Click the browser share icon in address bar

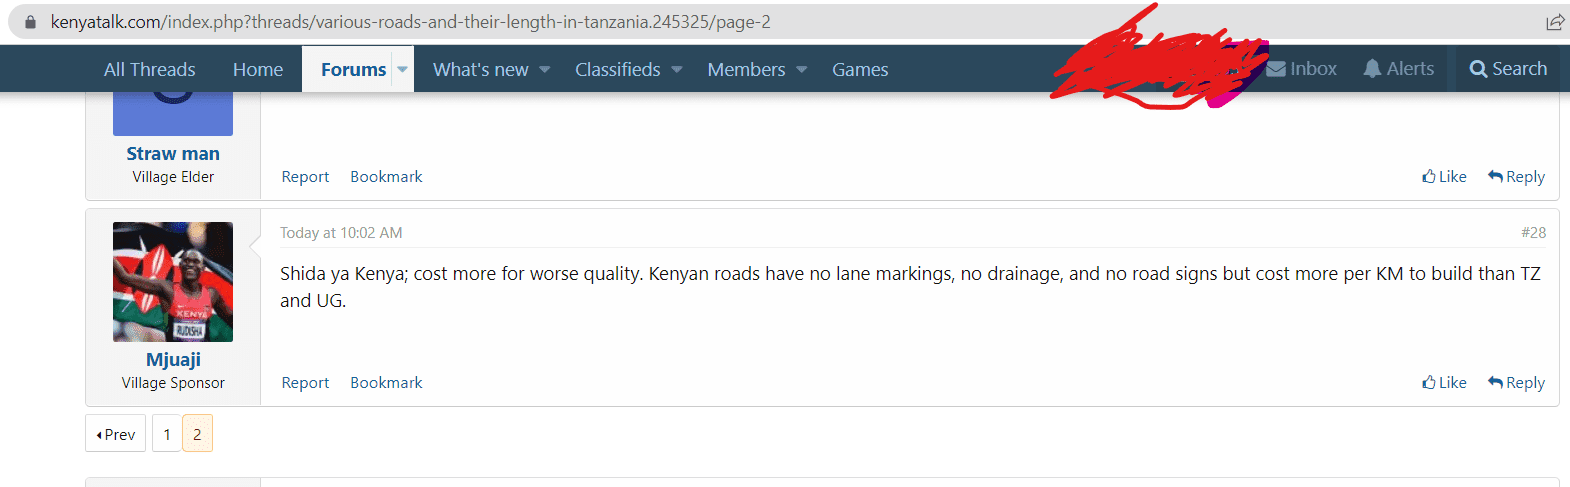[1555, 22]
